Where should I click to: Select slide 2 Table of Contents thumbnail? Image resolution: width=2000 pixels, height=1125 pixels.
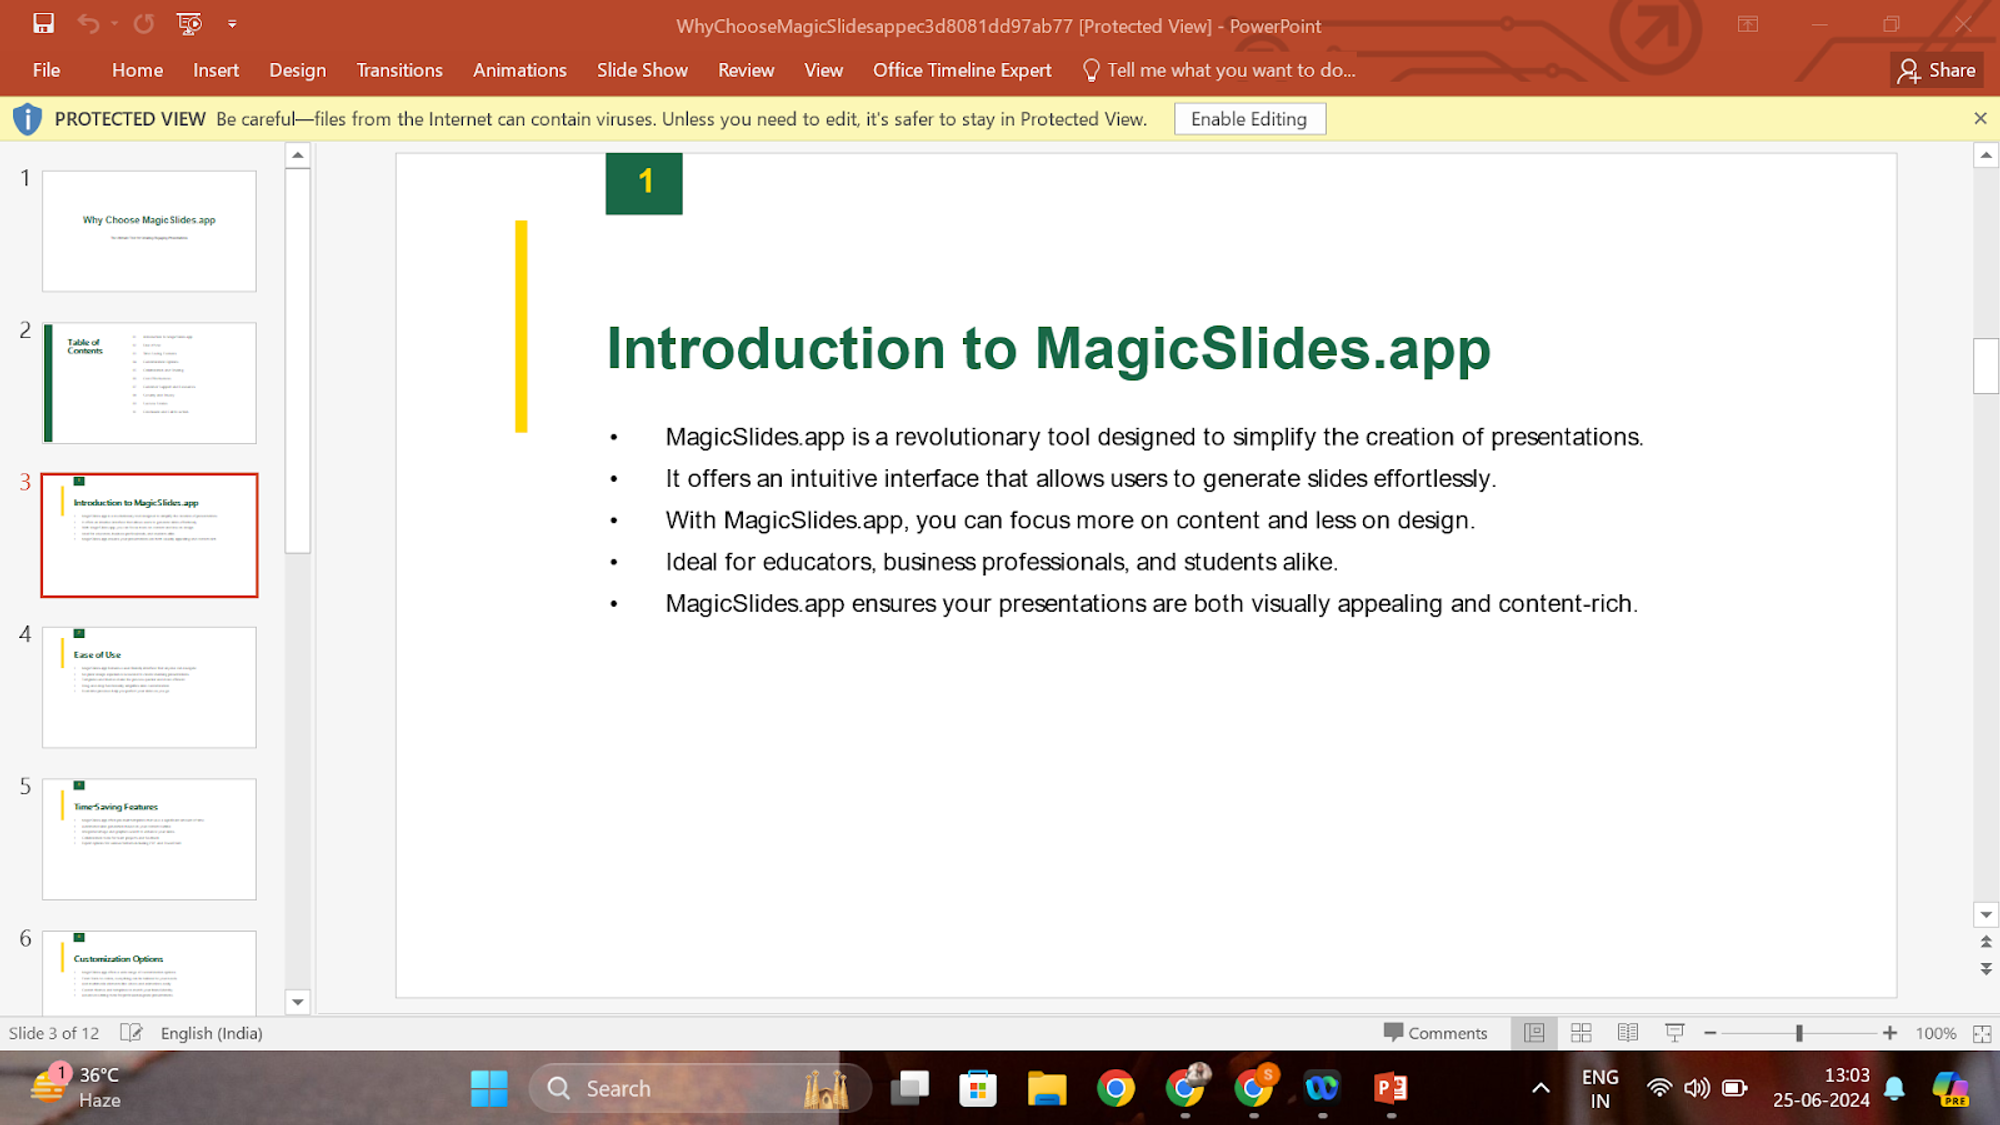click(149, 383)
